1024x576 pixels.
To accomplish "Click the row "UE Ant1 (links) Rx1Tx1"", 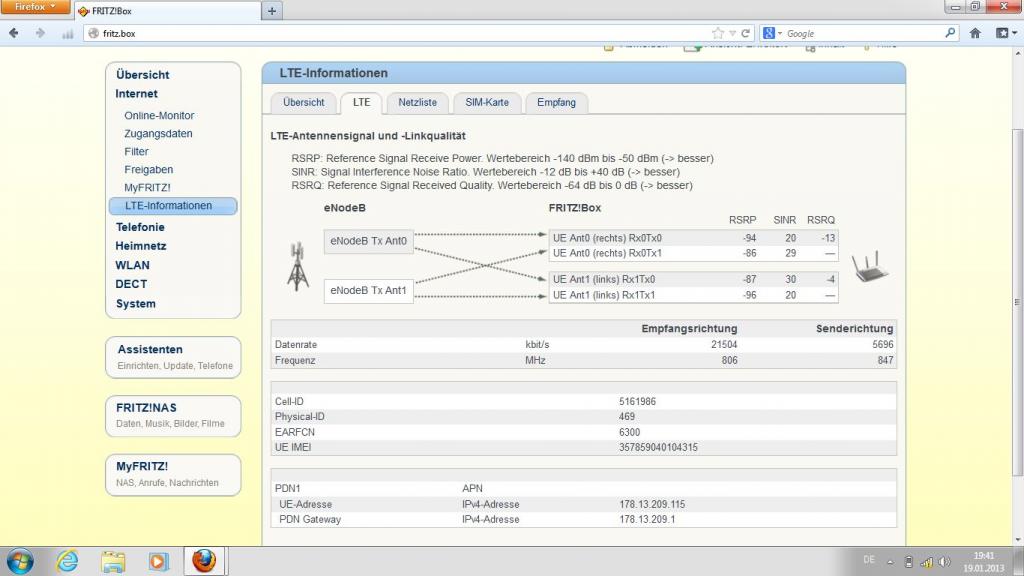I will (x=694, y=295).
